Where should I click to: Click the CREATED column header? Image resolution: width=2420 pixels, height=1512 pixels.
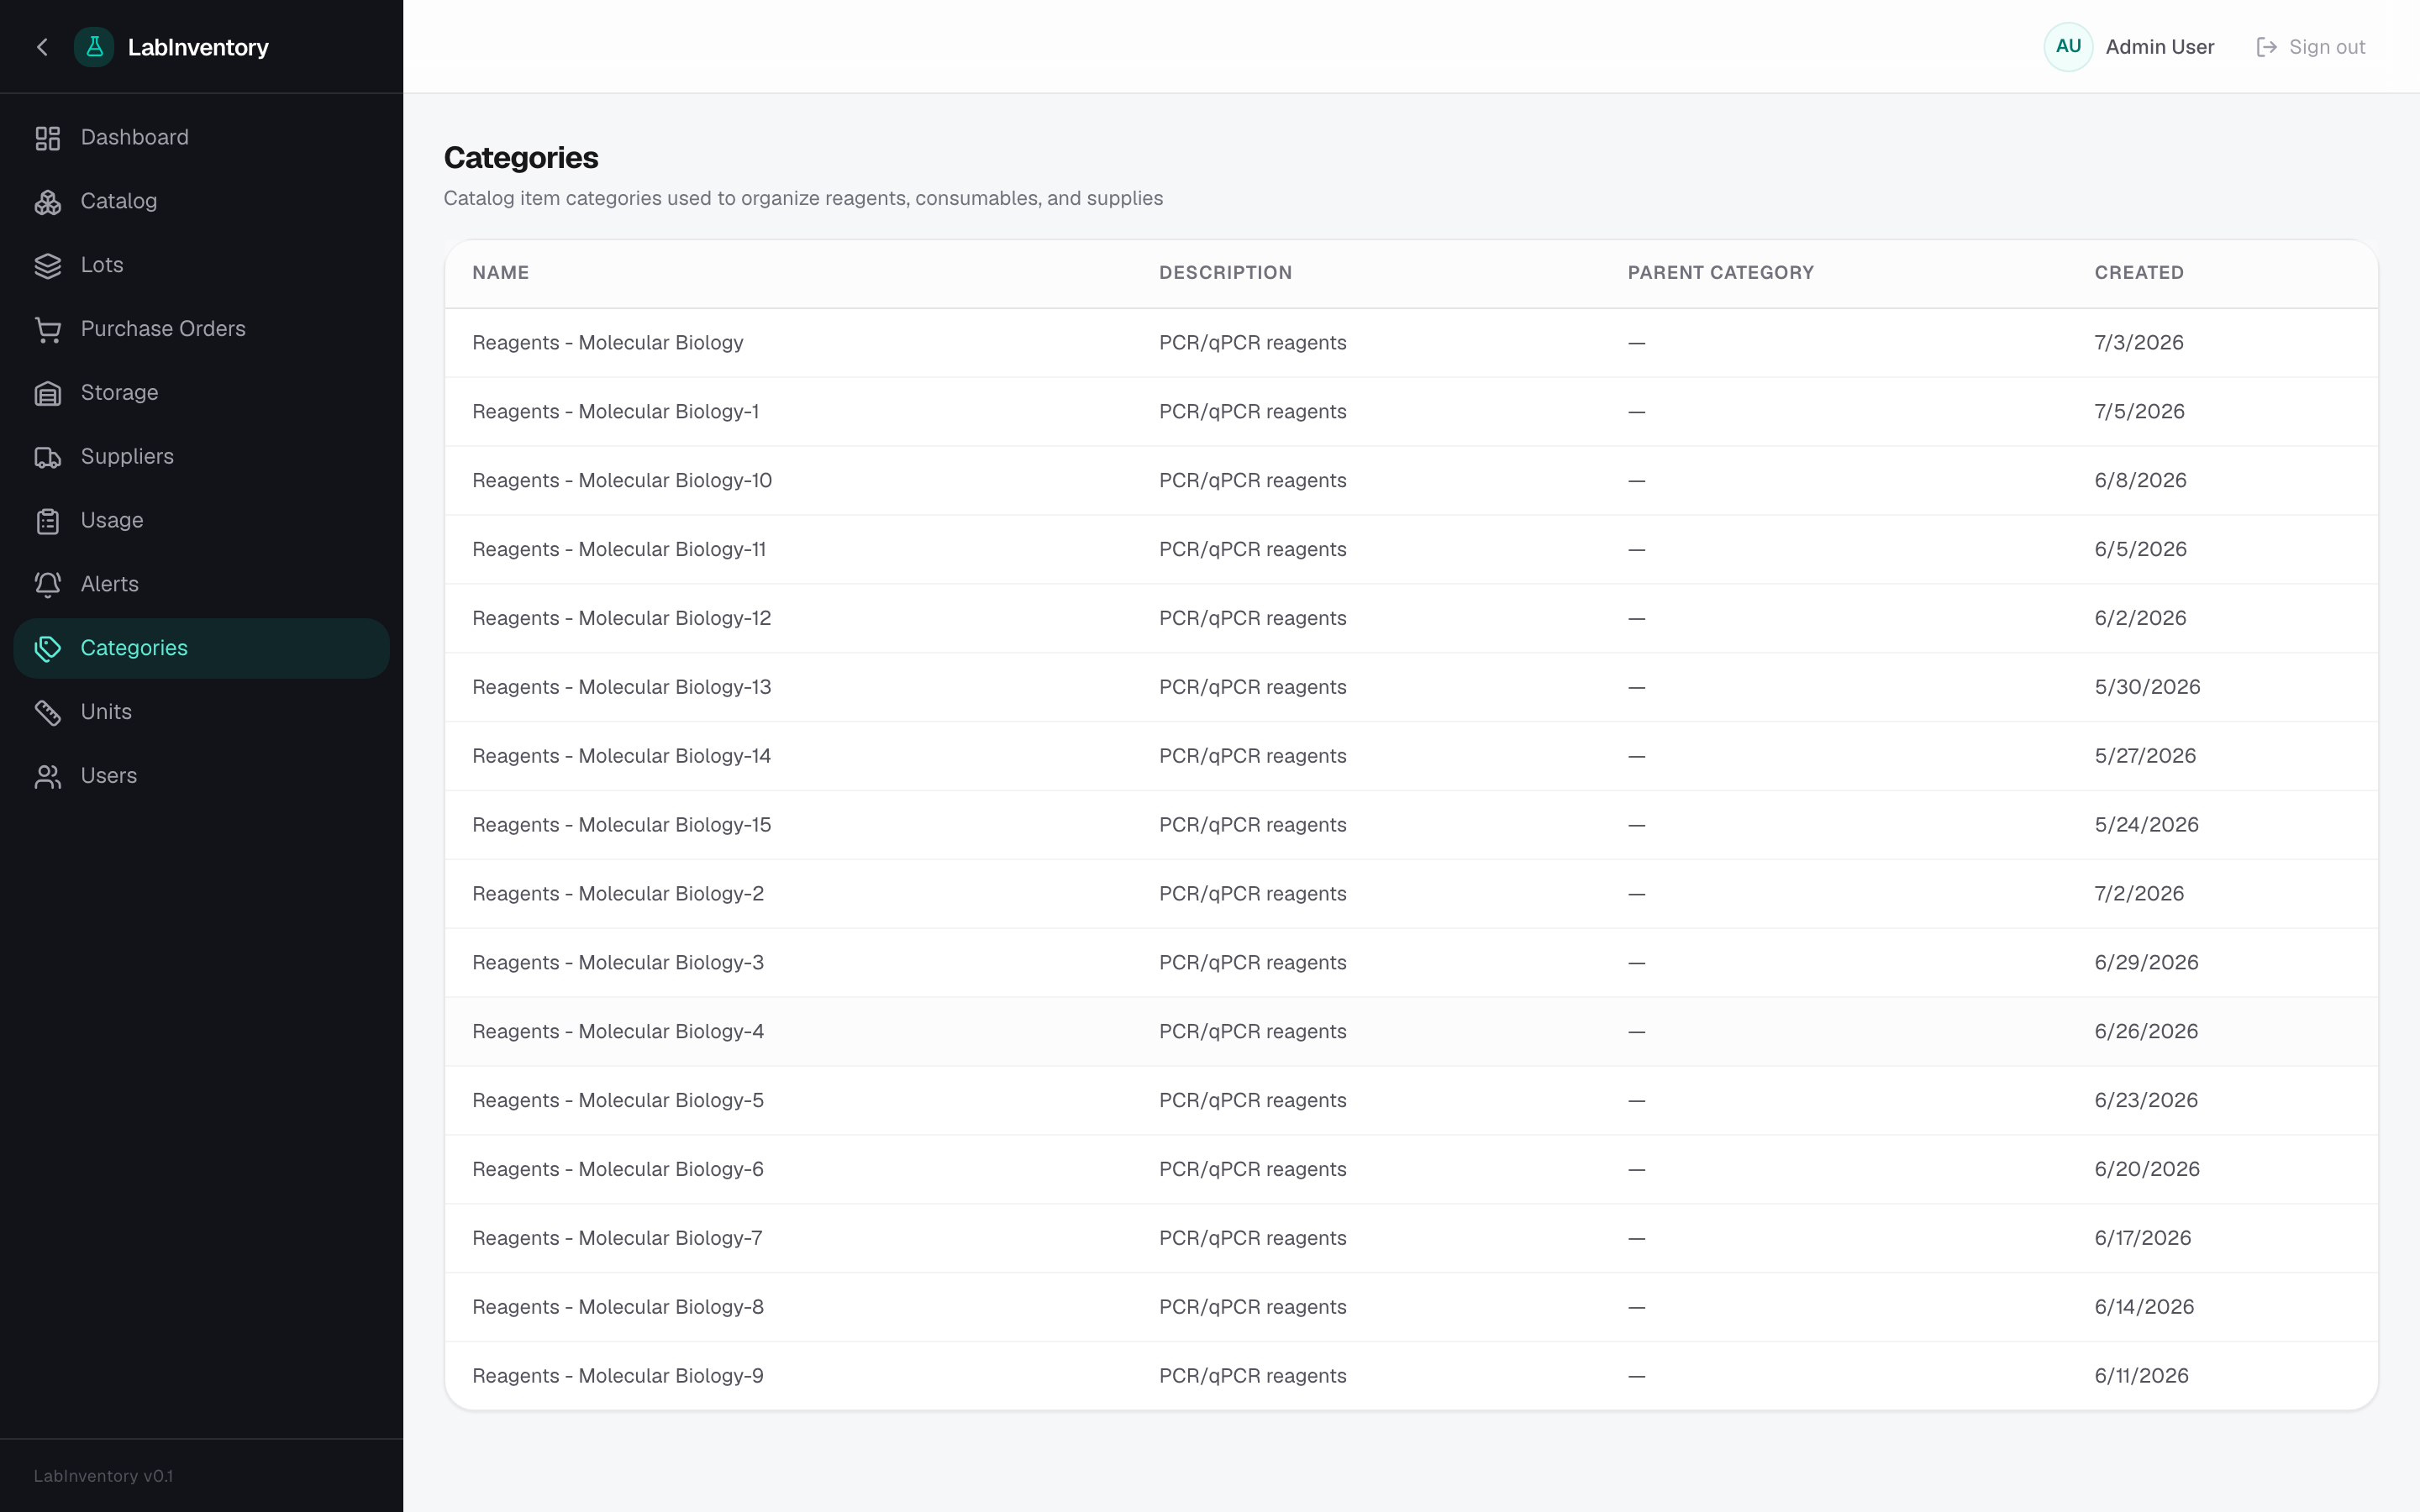tap(2139, 273)
